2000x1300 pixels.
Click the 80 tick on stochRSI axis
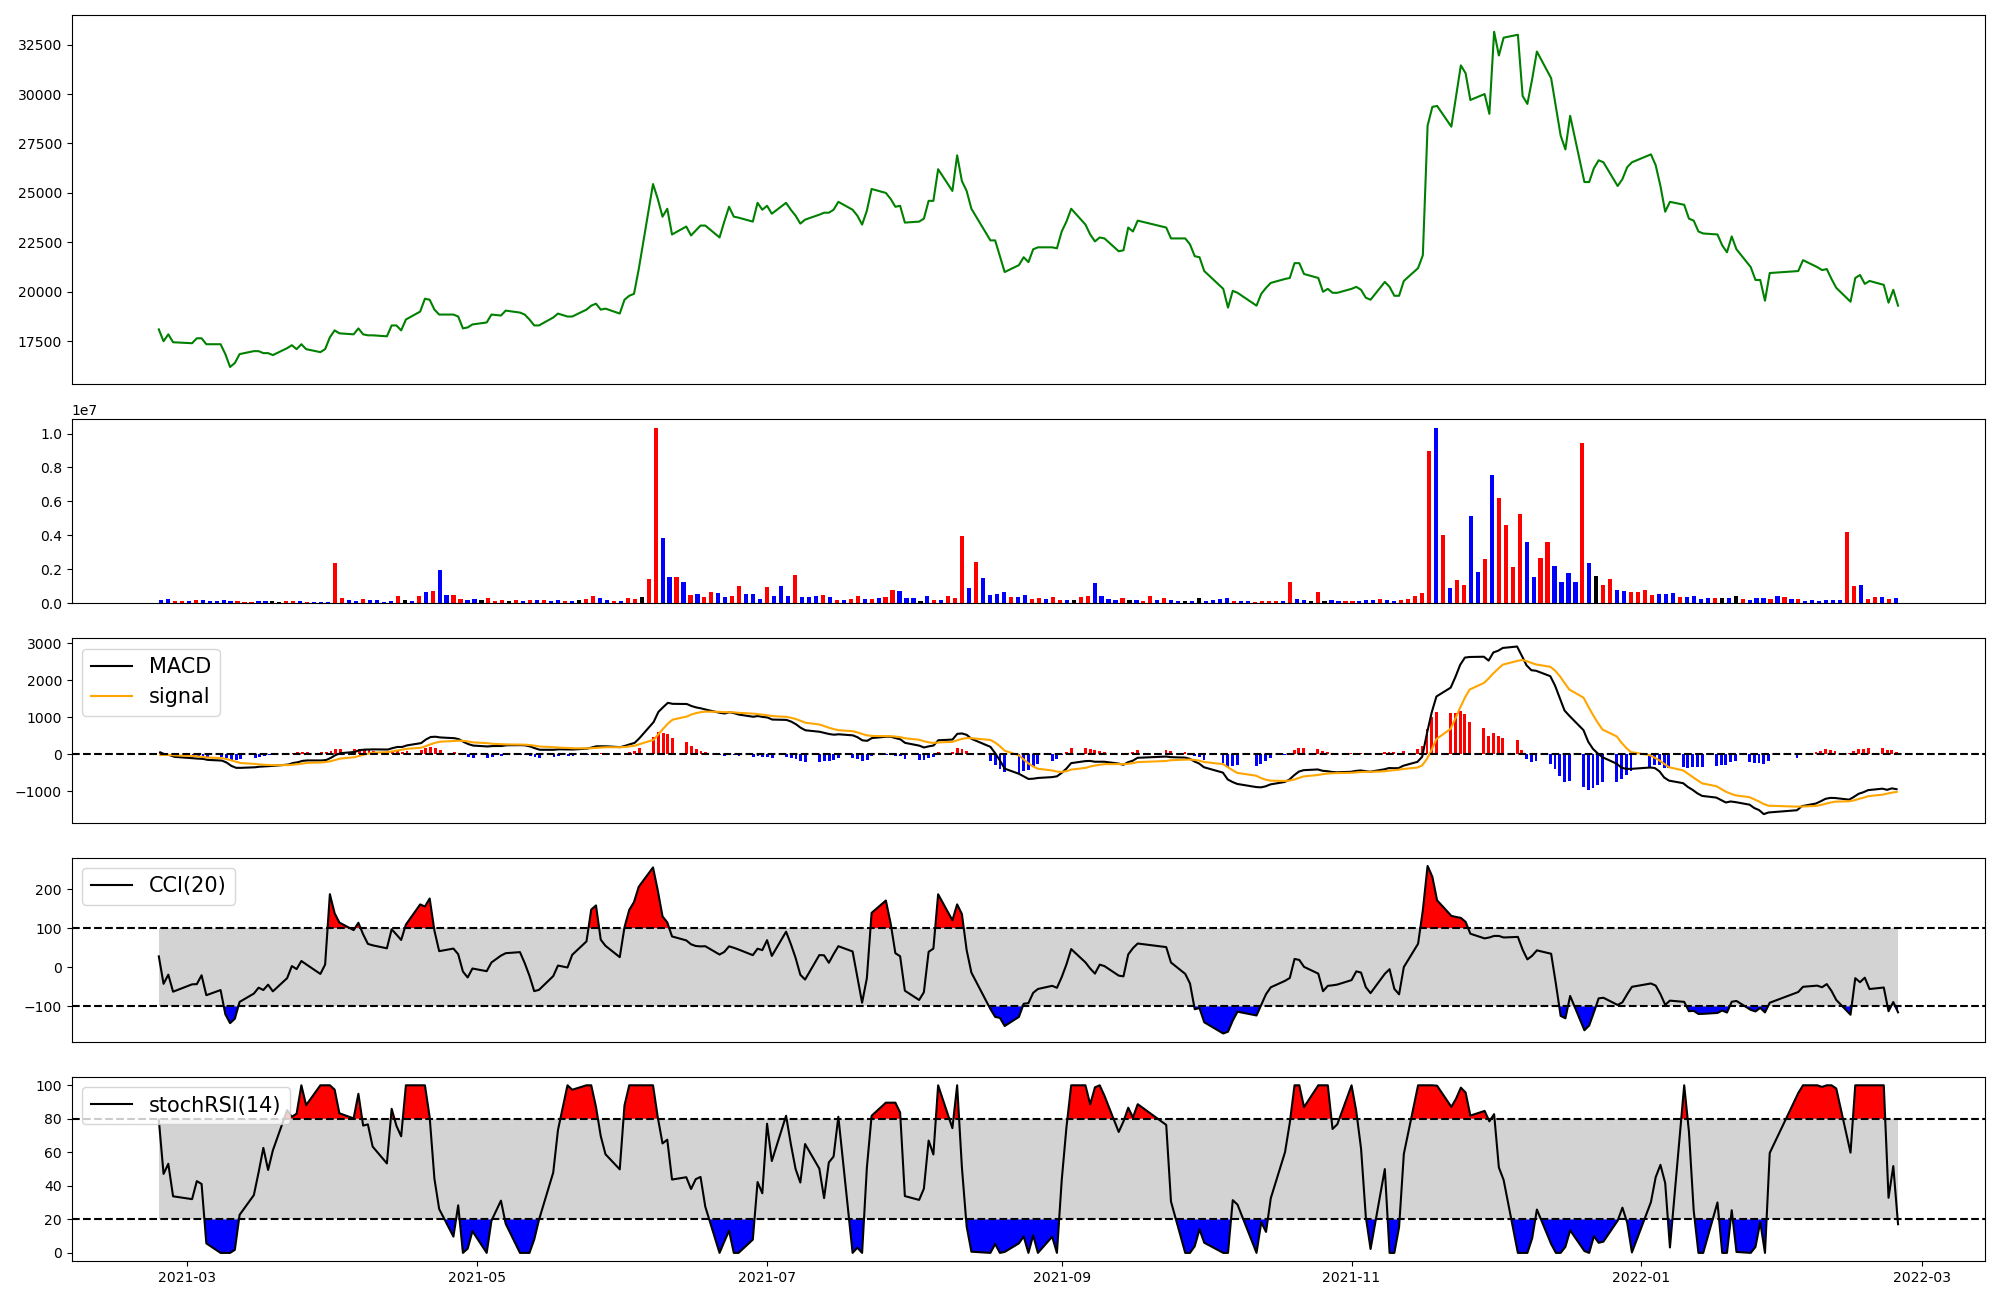52,1119
